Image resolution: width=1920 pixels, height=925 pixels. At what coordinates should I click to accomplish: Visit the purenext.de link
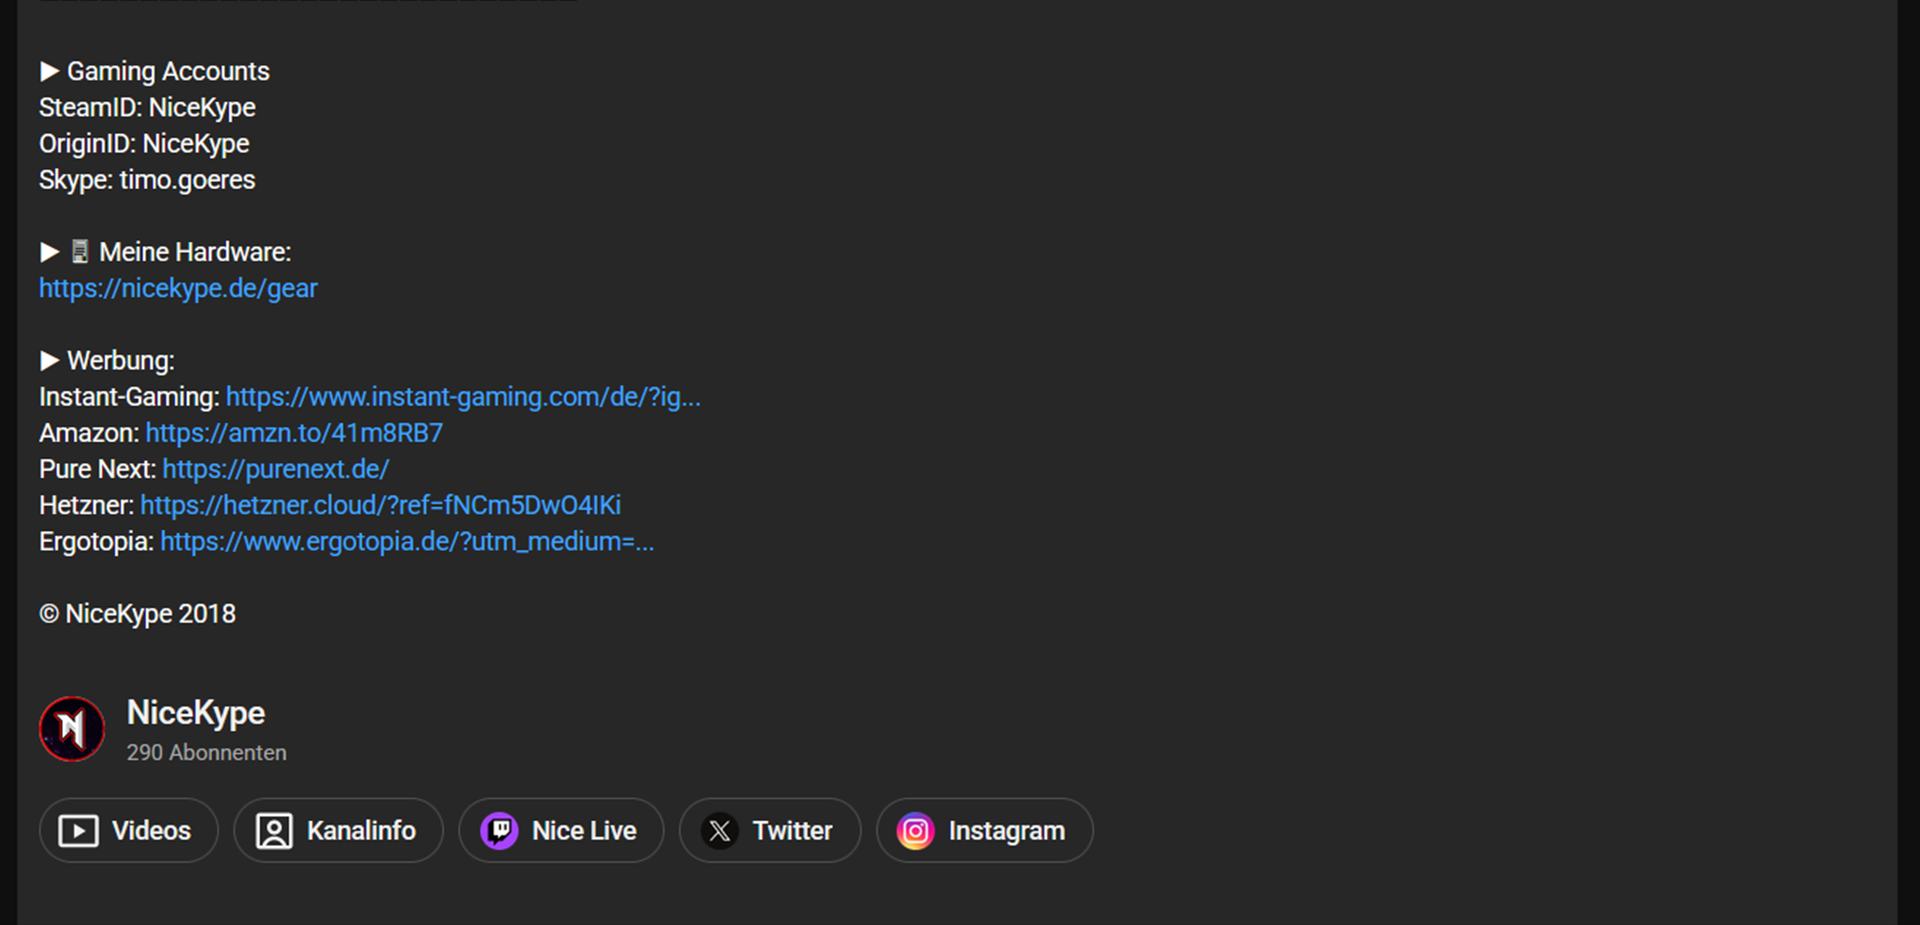tap(275, 469)
